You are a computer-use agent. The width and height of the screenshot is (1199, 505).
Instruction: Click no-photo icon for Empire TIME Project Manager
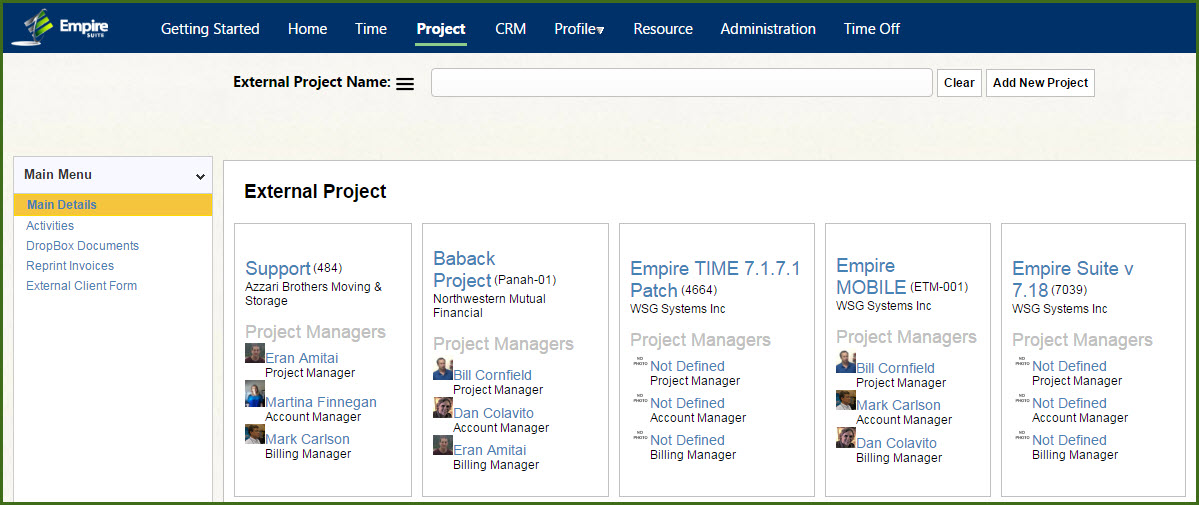(x=640, y=362)
